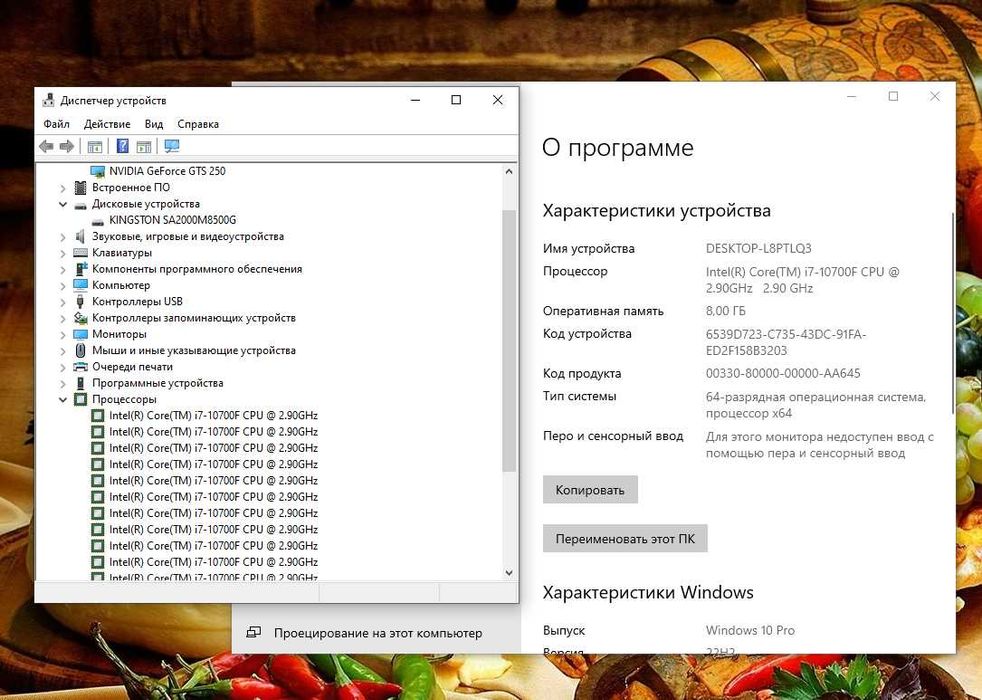Click the Характеристики устройства heading
The height and width of the screenshot is (700, 982).
click(656, 210)
